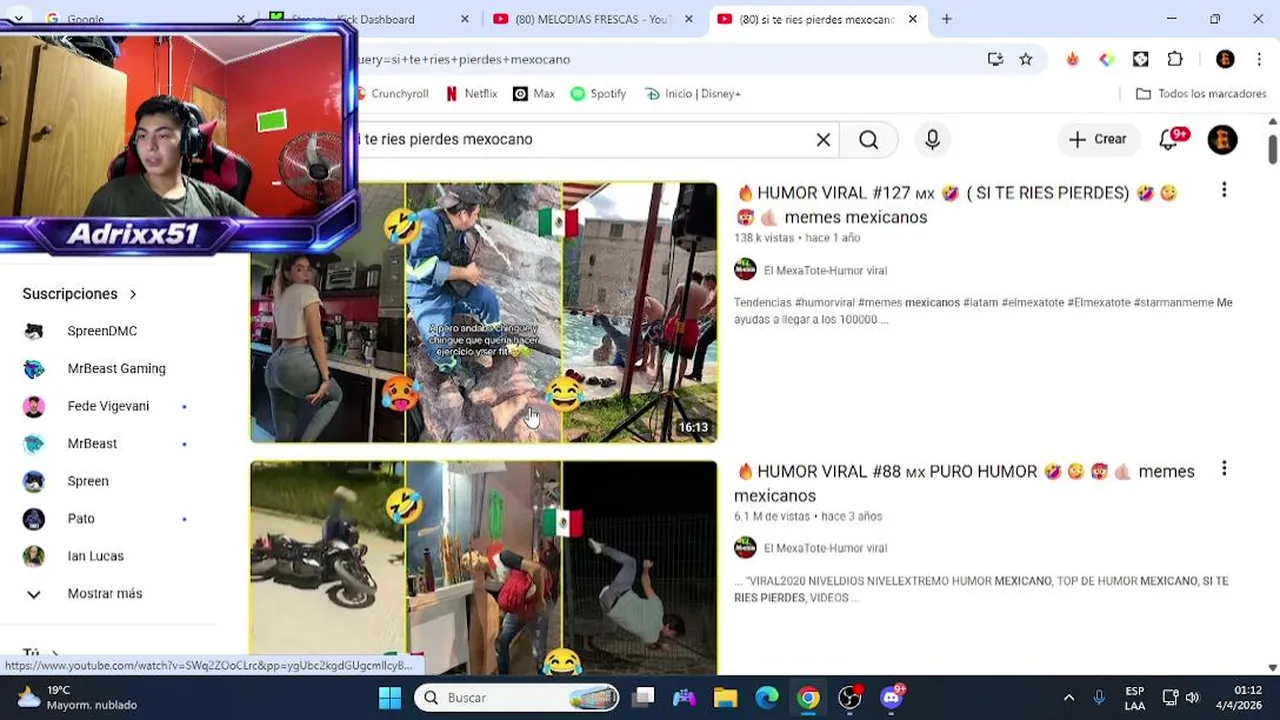Open the Max bookmark
This screenshot has width=1280, height=720.
coord(533,93)
